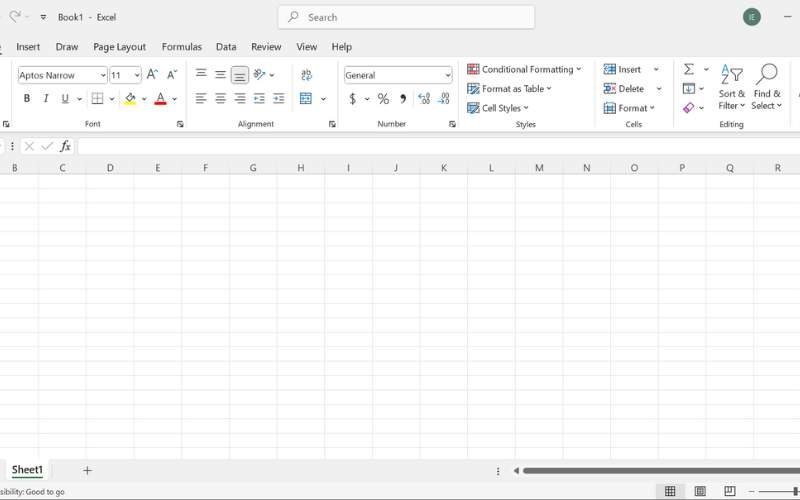800x500 pixels.
Task: Apply Comma Style to cells
Action: click(x=403, y=99)
